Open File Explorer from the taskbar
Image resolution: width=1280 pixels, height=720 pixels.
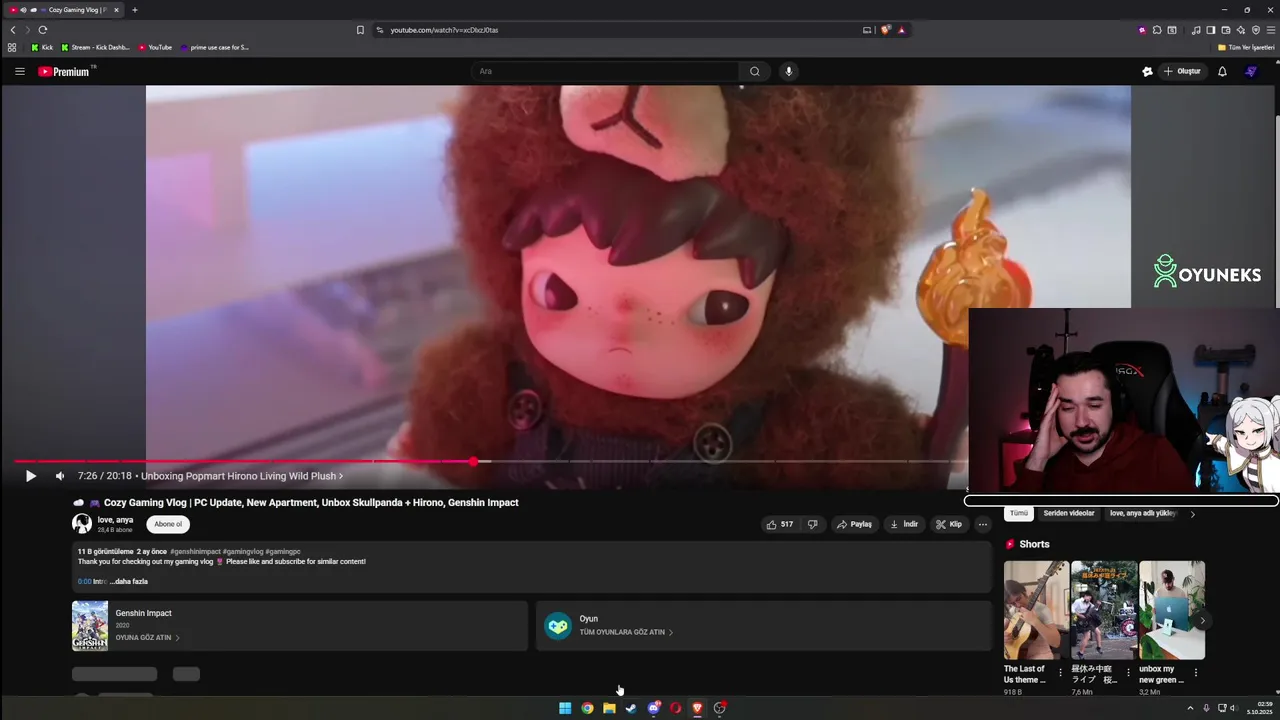coord(609,708)
